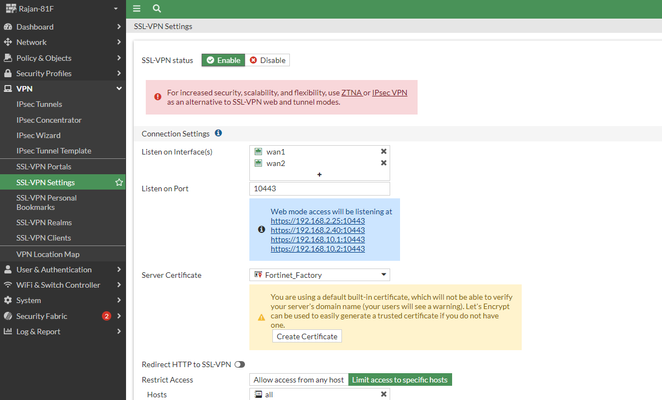Click the Connection Settings info icon
The width and height of the screenshot is (662, 400).
click(218, 132)
